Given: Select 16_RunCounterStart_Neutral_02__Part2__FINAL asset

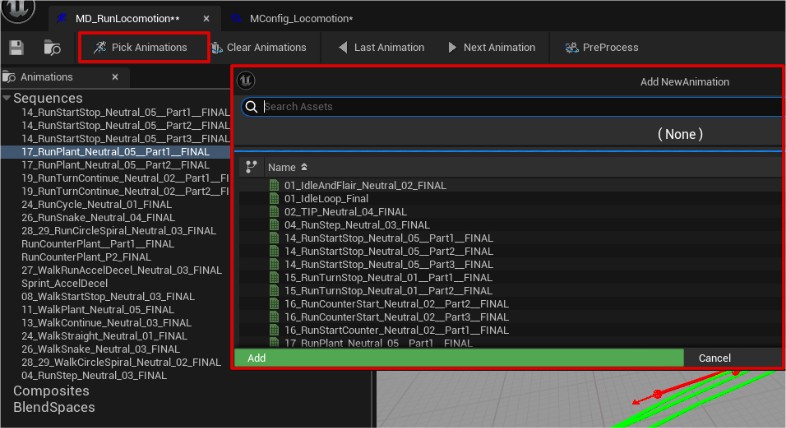Looking at the screenshot, I should tap(397, 304).
